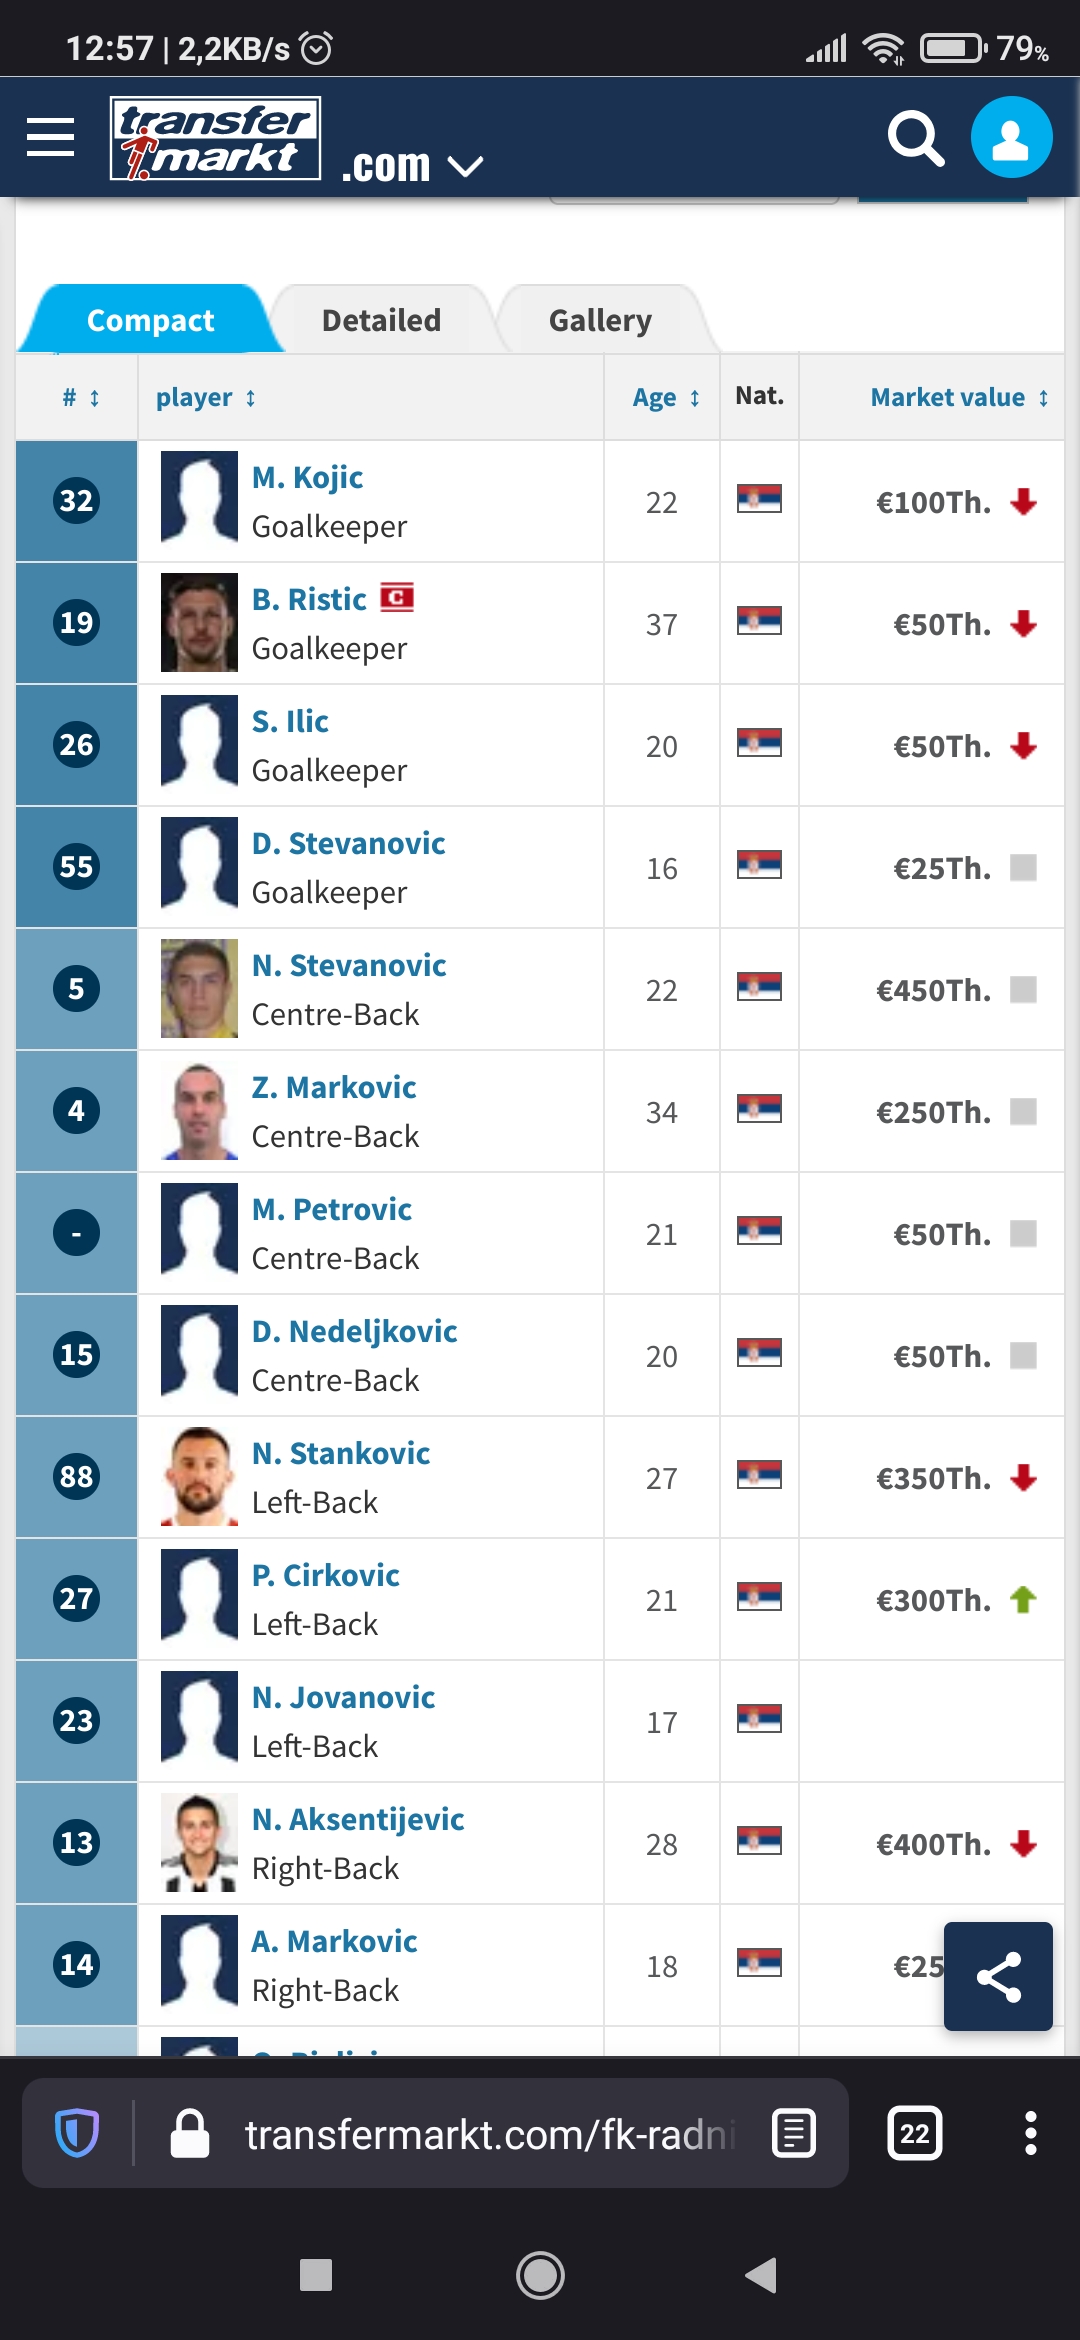The width and height of the screenshot is (1080, 2340).
Task: Open the hamburger navigation menu
Action: 50,137
